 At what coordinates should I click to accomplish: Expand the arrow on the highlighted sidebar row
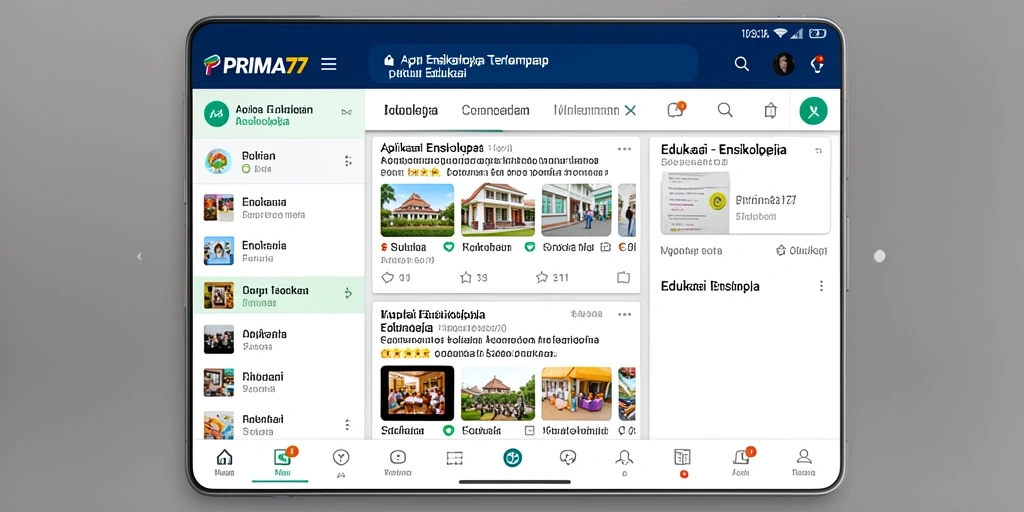pyautogui.click(x=348, y=293)
